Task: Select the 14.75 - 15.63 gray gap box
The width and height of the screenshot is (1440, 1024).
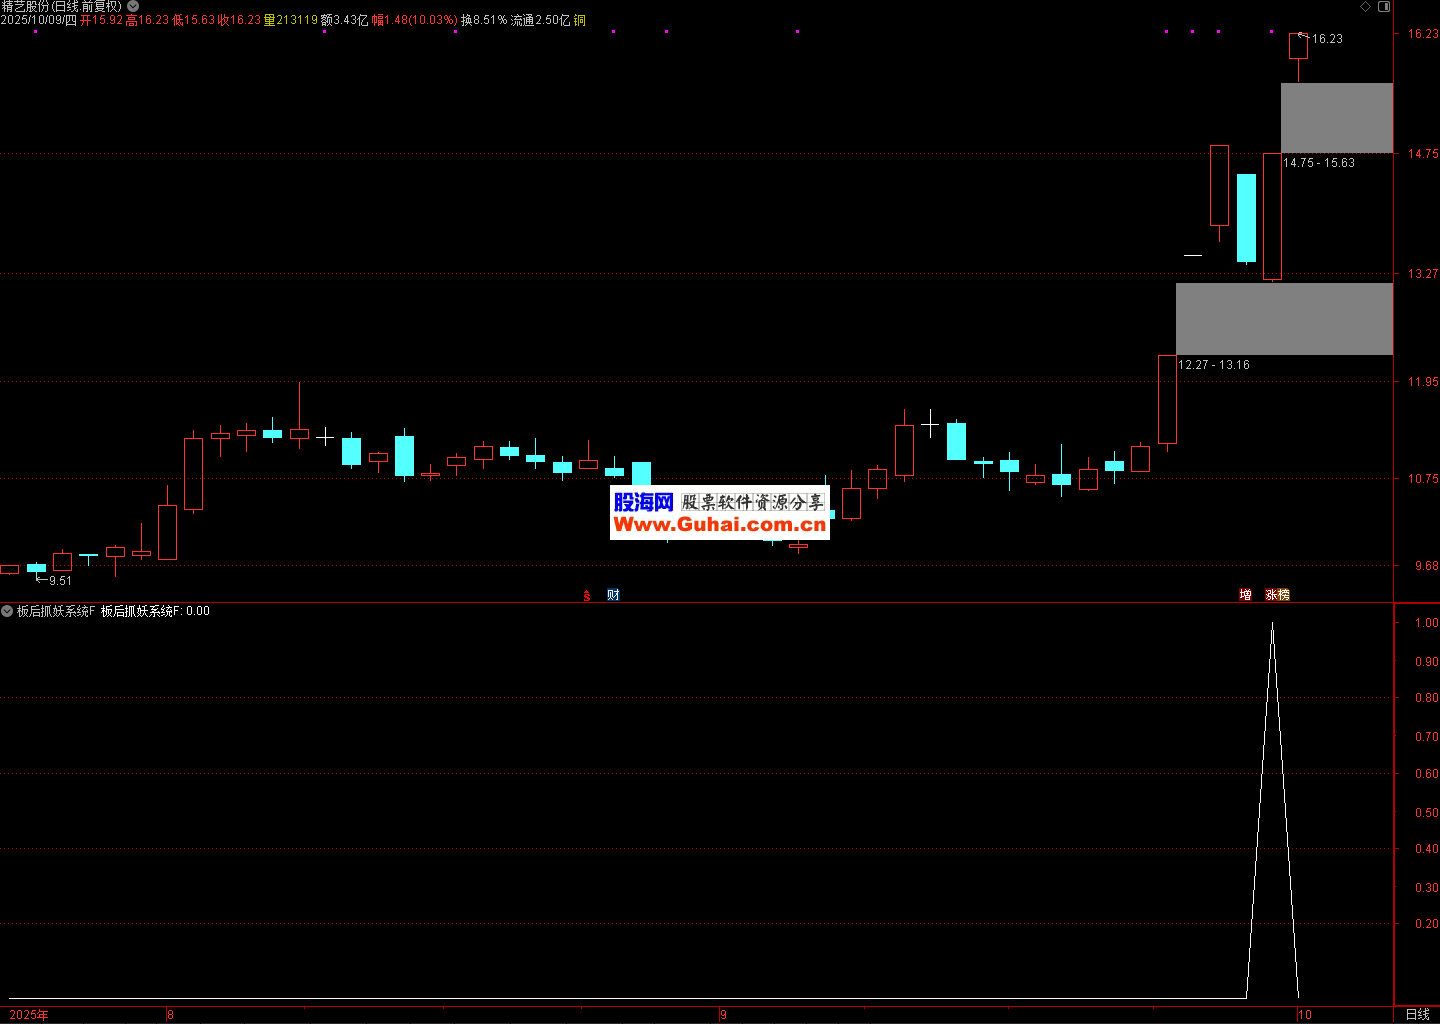Action: coord(1336,118)
